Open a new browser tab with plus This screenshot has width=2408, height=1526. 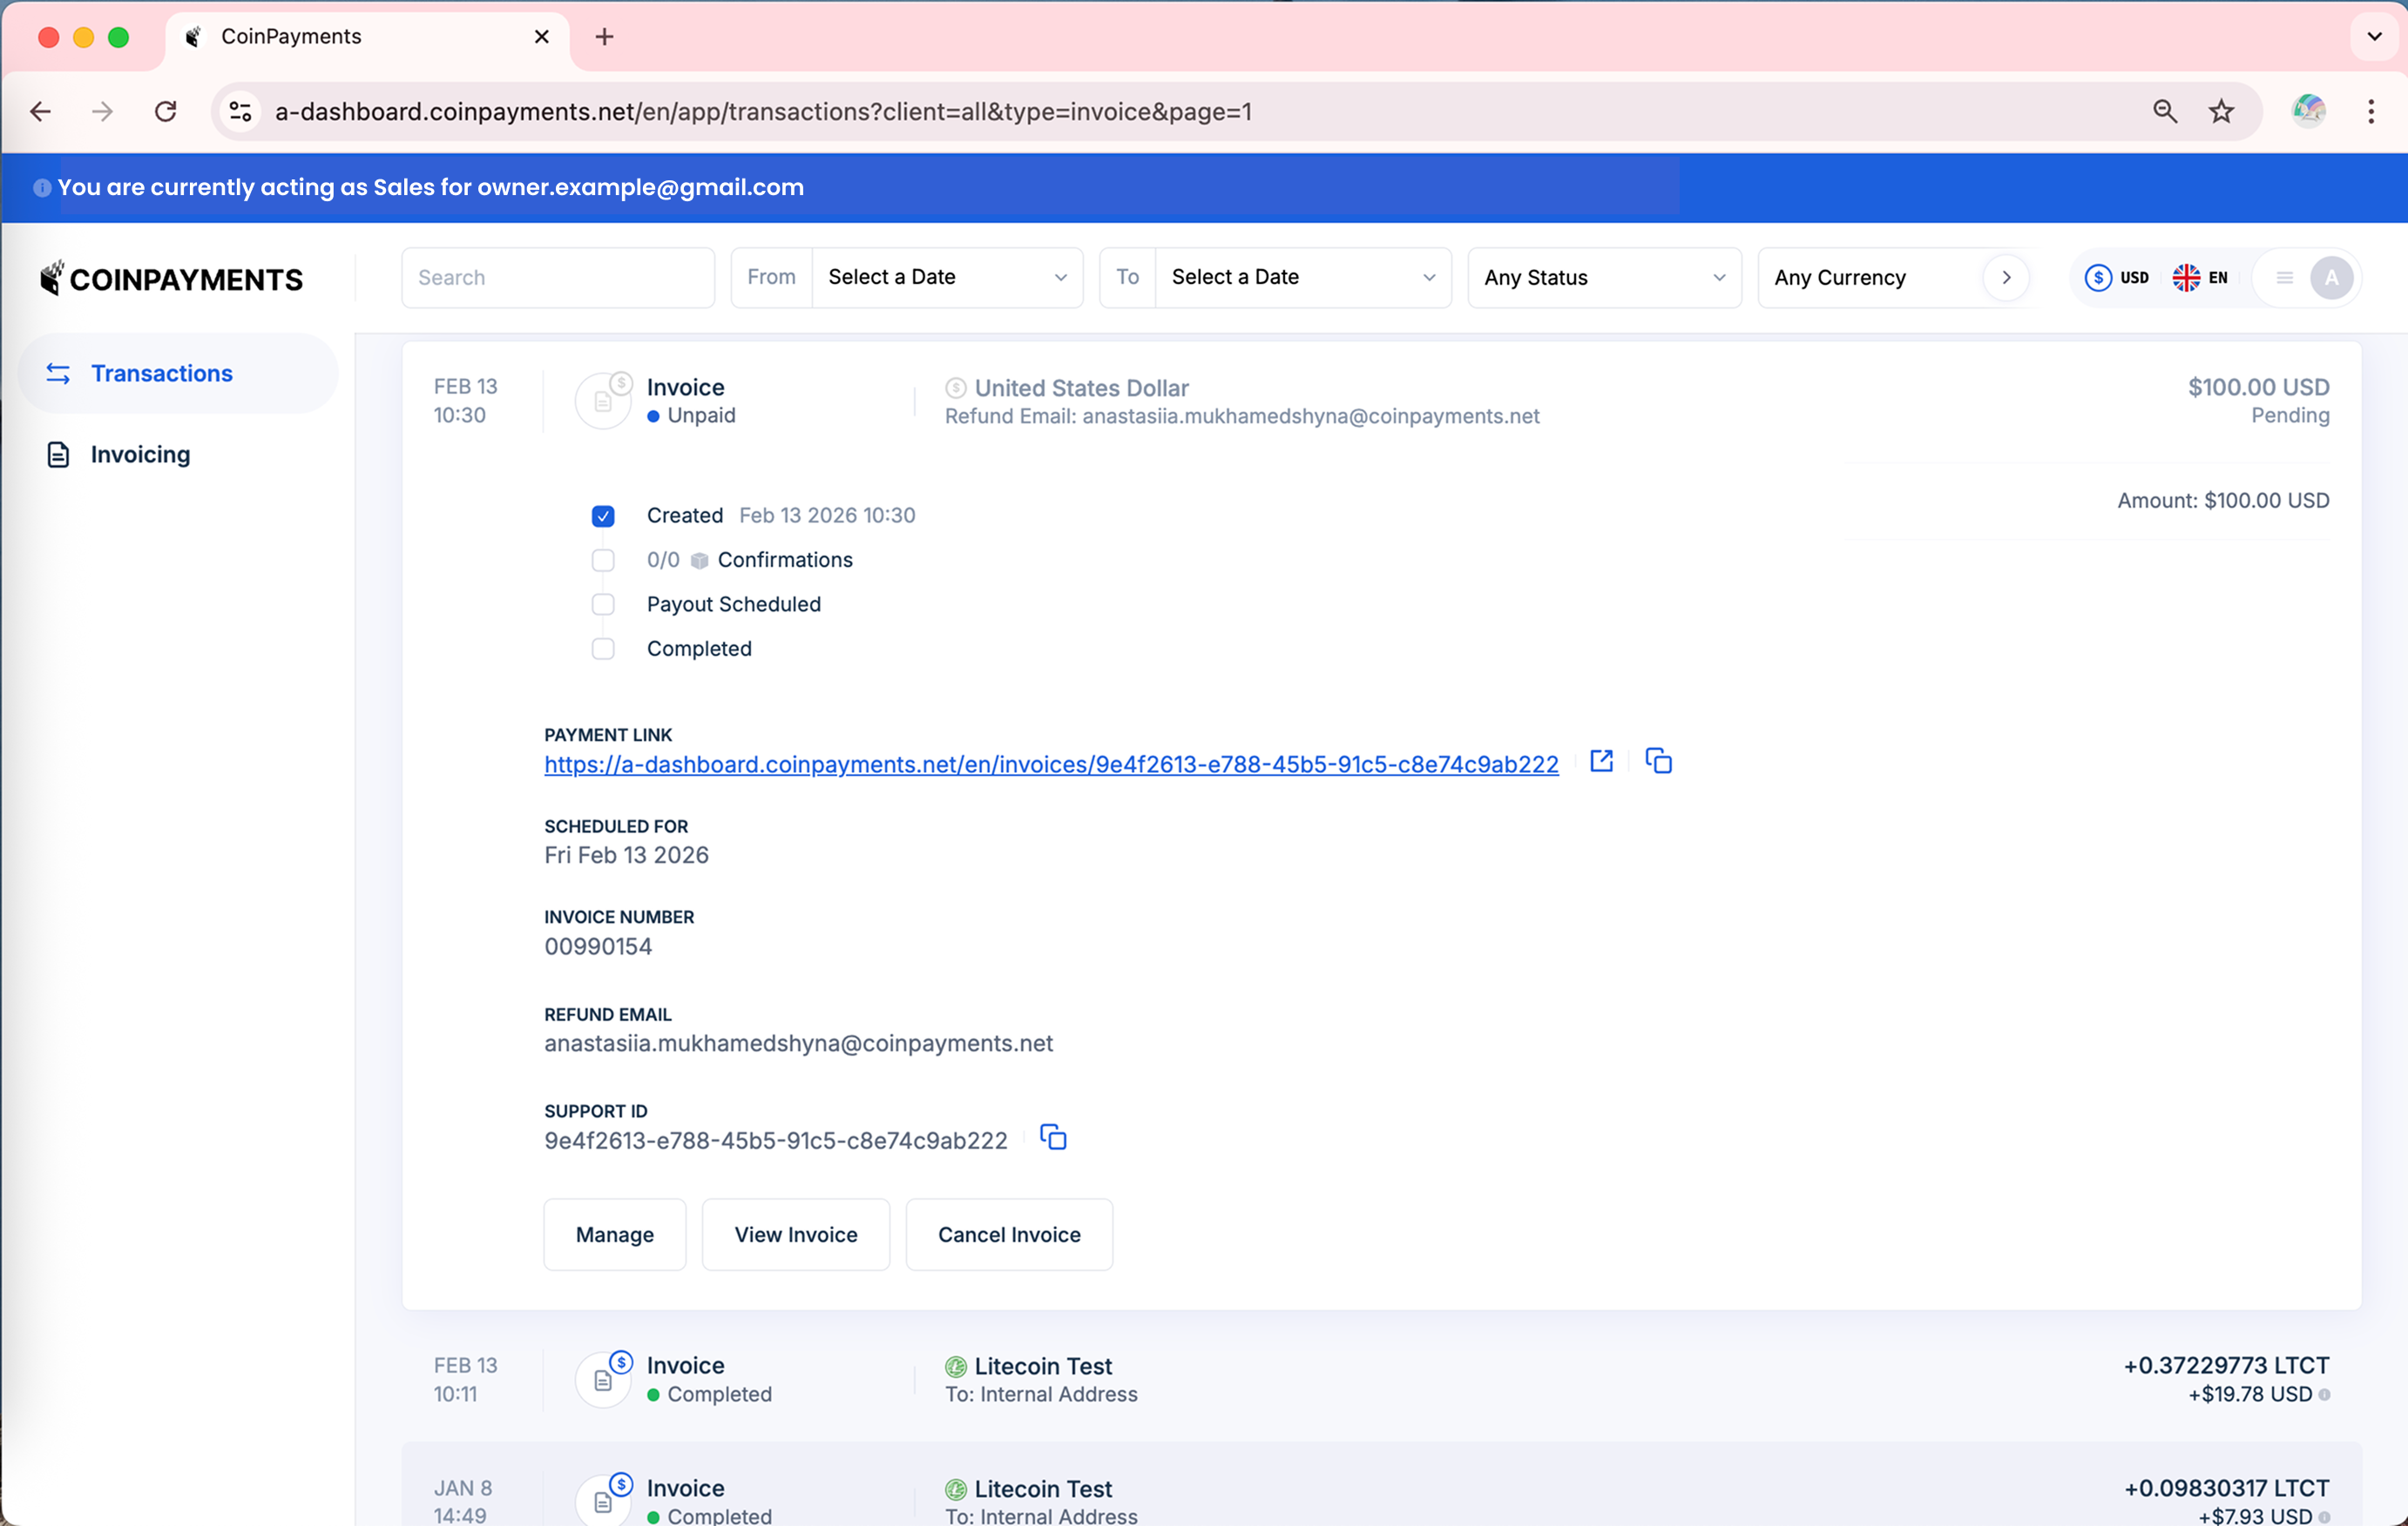[604, 37]
